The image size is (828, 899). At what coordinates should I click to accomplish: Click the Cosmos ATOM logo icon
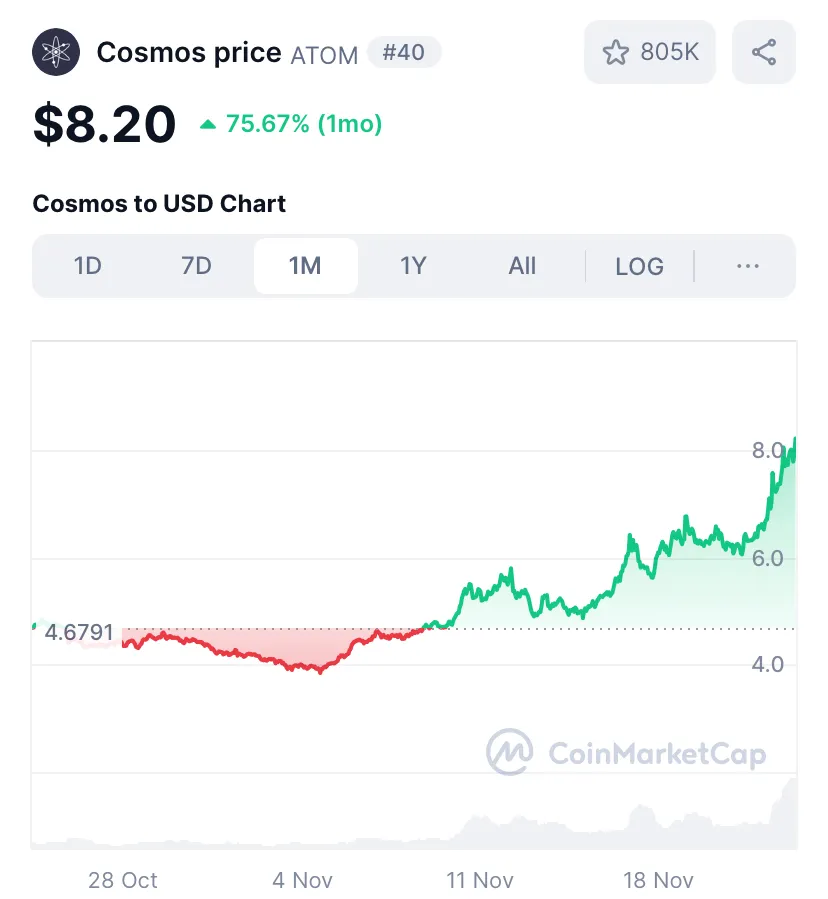tap(56, 52)
